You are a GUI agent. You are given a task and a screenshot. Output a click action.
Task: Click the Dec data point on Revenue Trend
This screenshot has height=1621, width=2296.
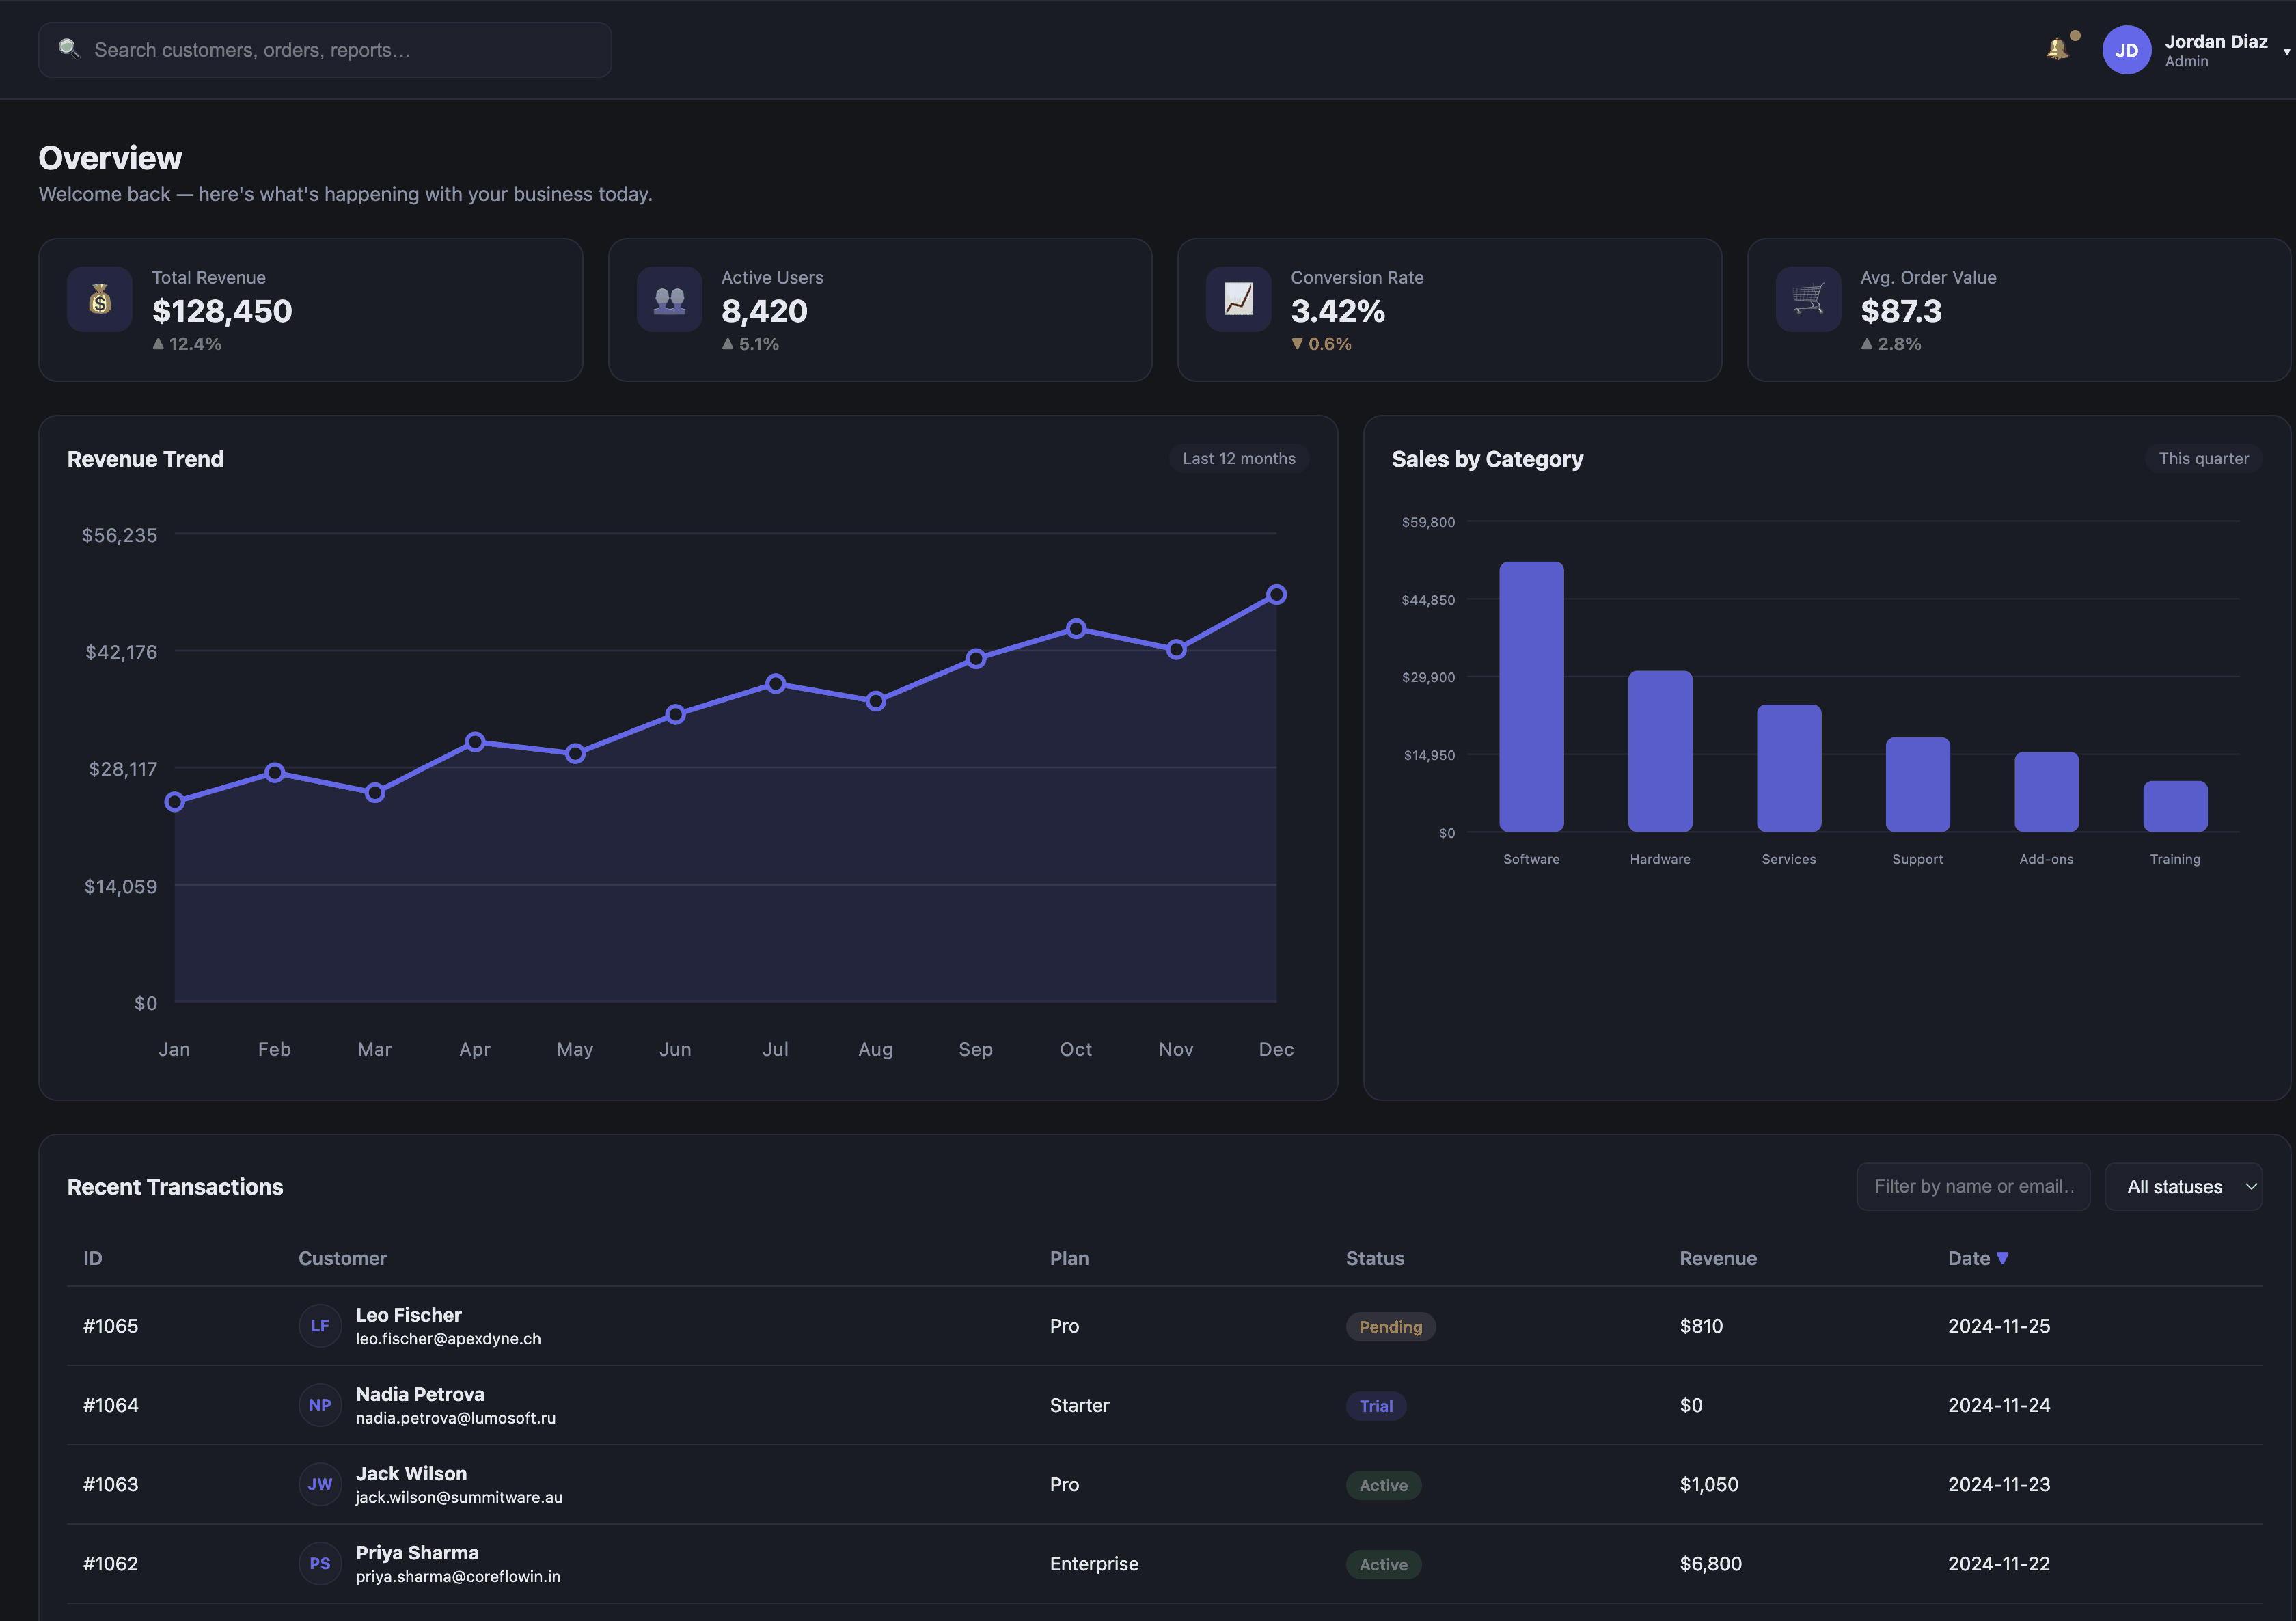(x=1276, y=595)
